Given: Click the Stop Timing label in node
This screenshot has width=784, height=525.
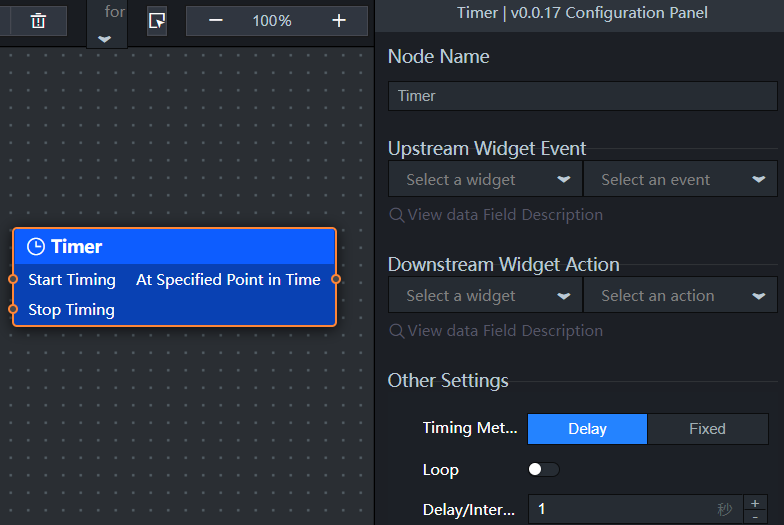Looking at the screenshot, I should (72, 310).
